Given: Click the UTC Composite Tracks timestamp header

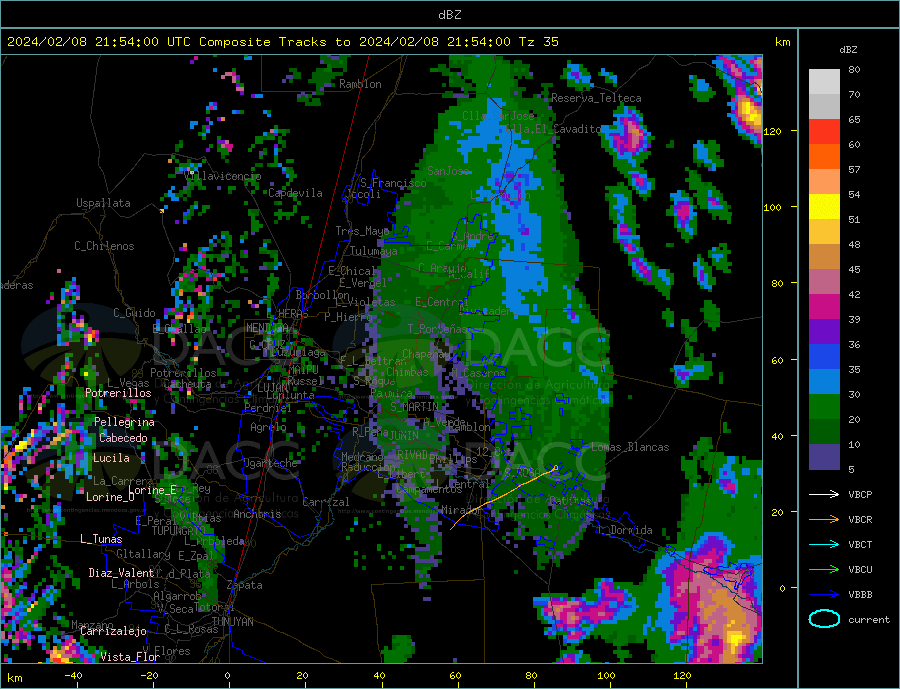Looking at the screenshot, I should pyautogui.click(x=283, y=42).
